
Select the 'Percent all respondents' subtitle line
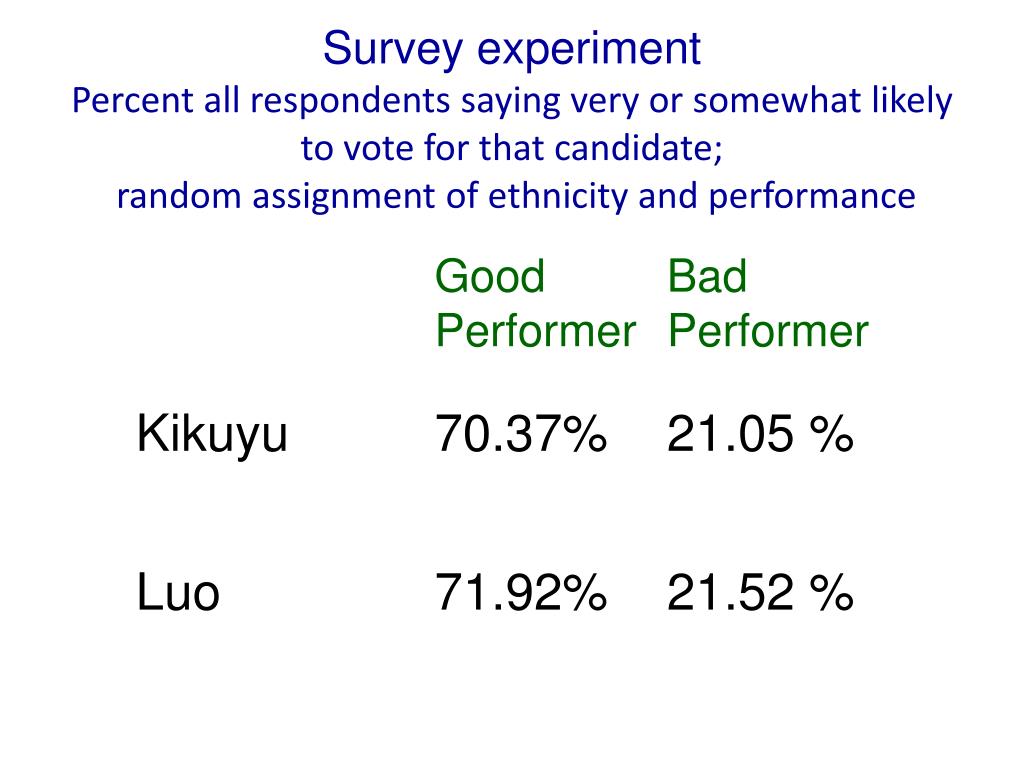512,102
